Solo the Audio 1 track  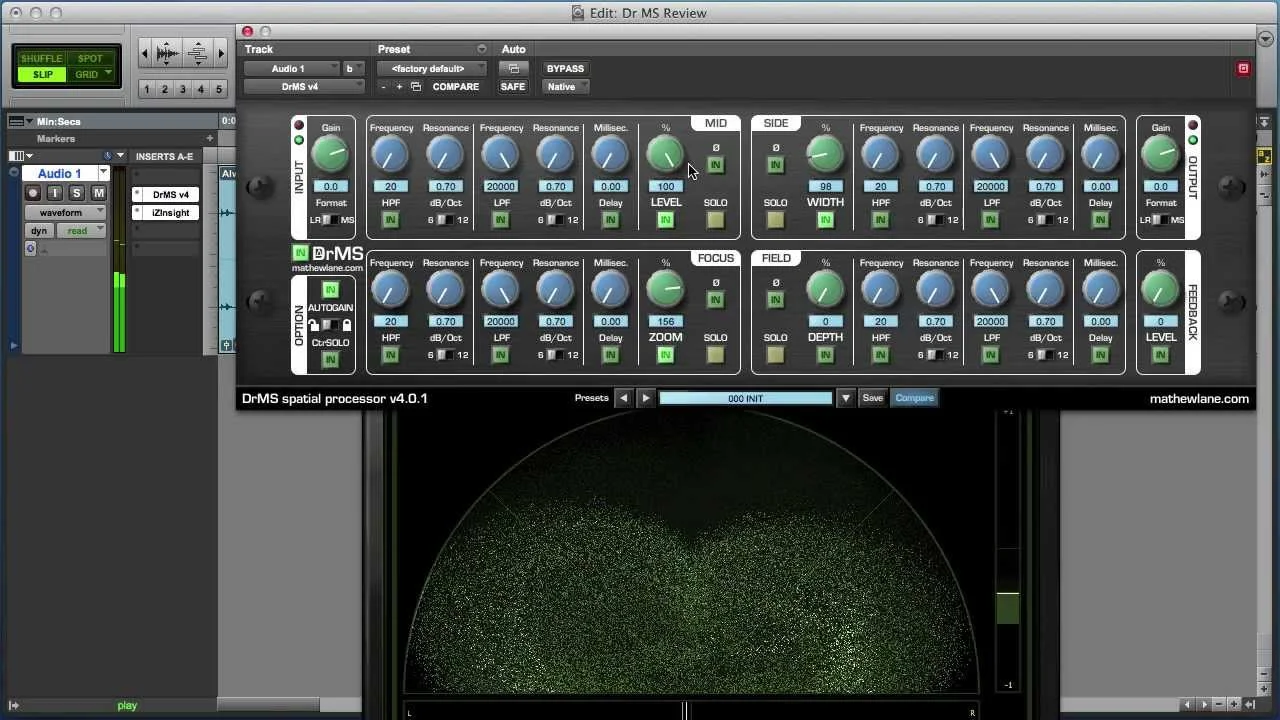77,193
